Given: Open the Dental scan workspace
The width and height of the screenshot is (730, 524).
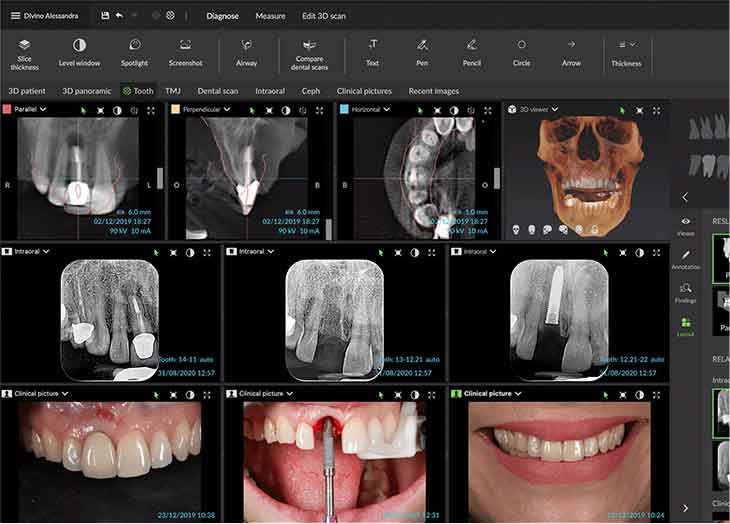Looking at the screenshot, I should click(x=217, y=91).
